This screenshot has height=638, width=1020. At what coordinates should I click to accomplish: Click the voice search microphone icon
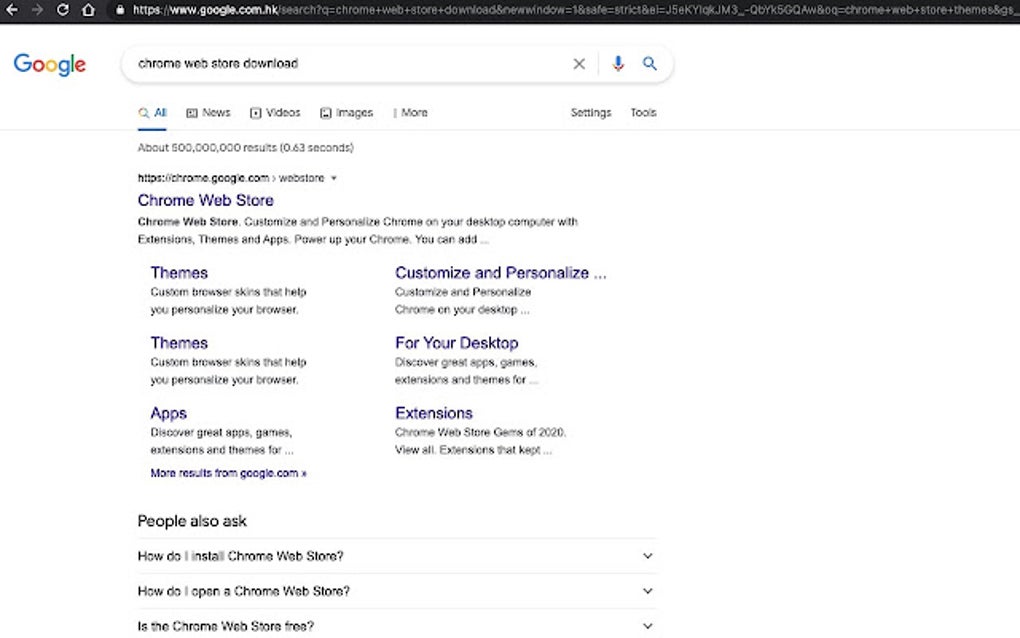[x=618, y=63]
